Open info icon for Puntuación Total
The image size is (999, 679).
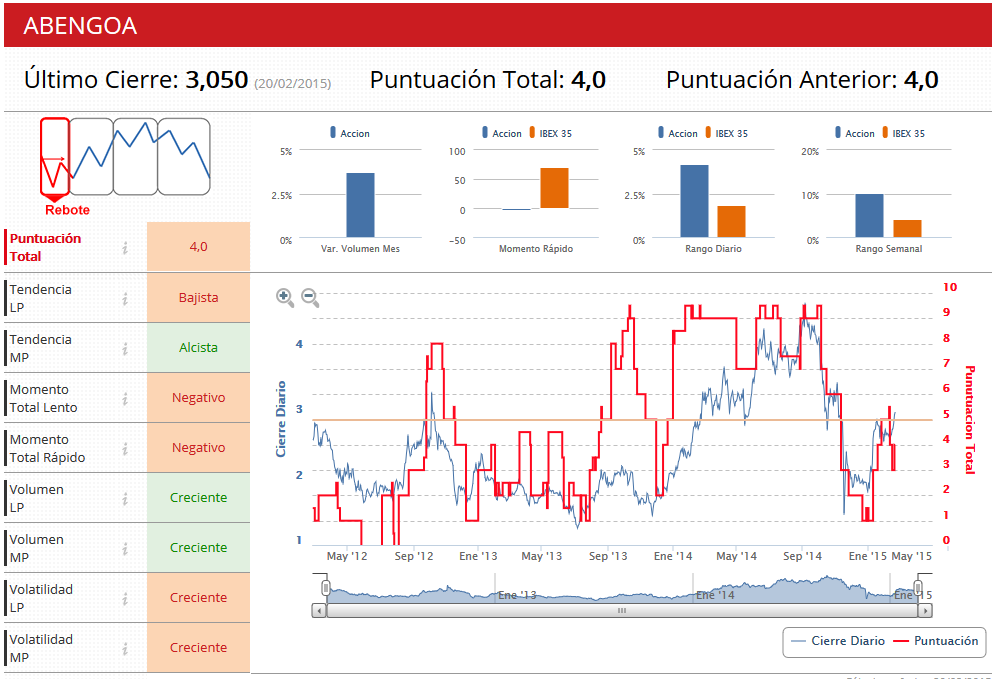(x=125, y=248)
